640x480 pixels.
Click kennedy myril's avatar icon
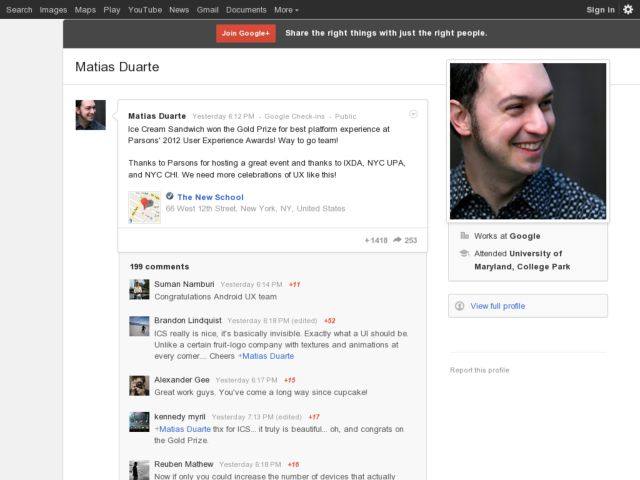pyautogui.click(x=139, y=421)
